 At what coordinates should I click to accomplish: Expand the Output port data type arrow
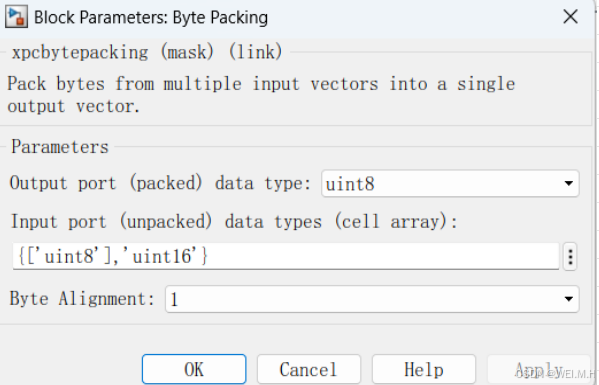coord(568,184)
